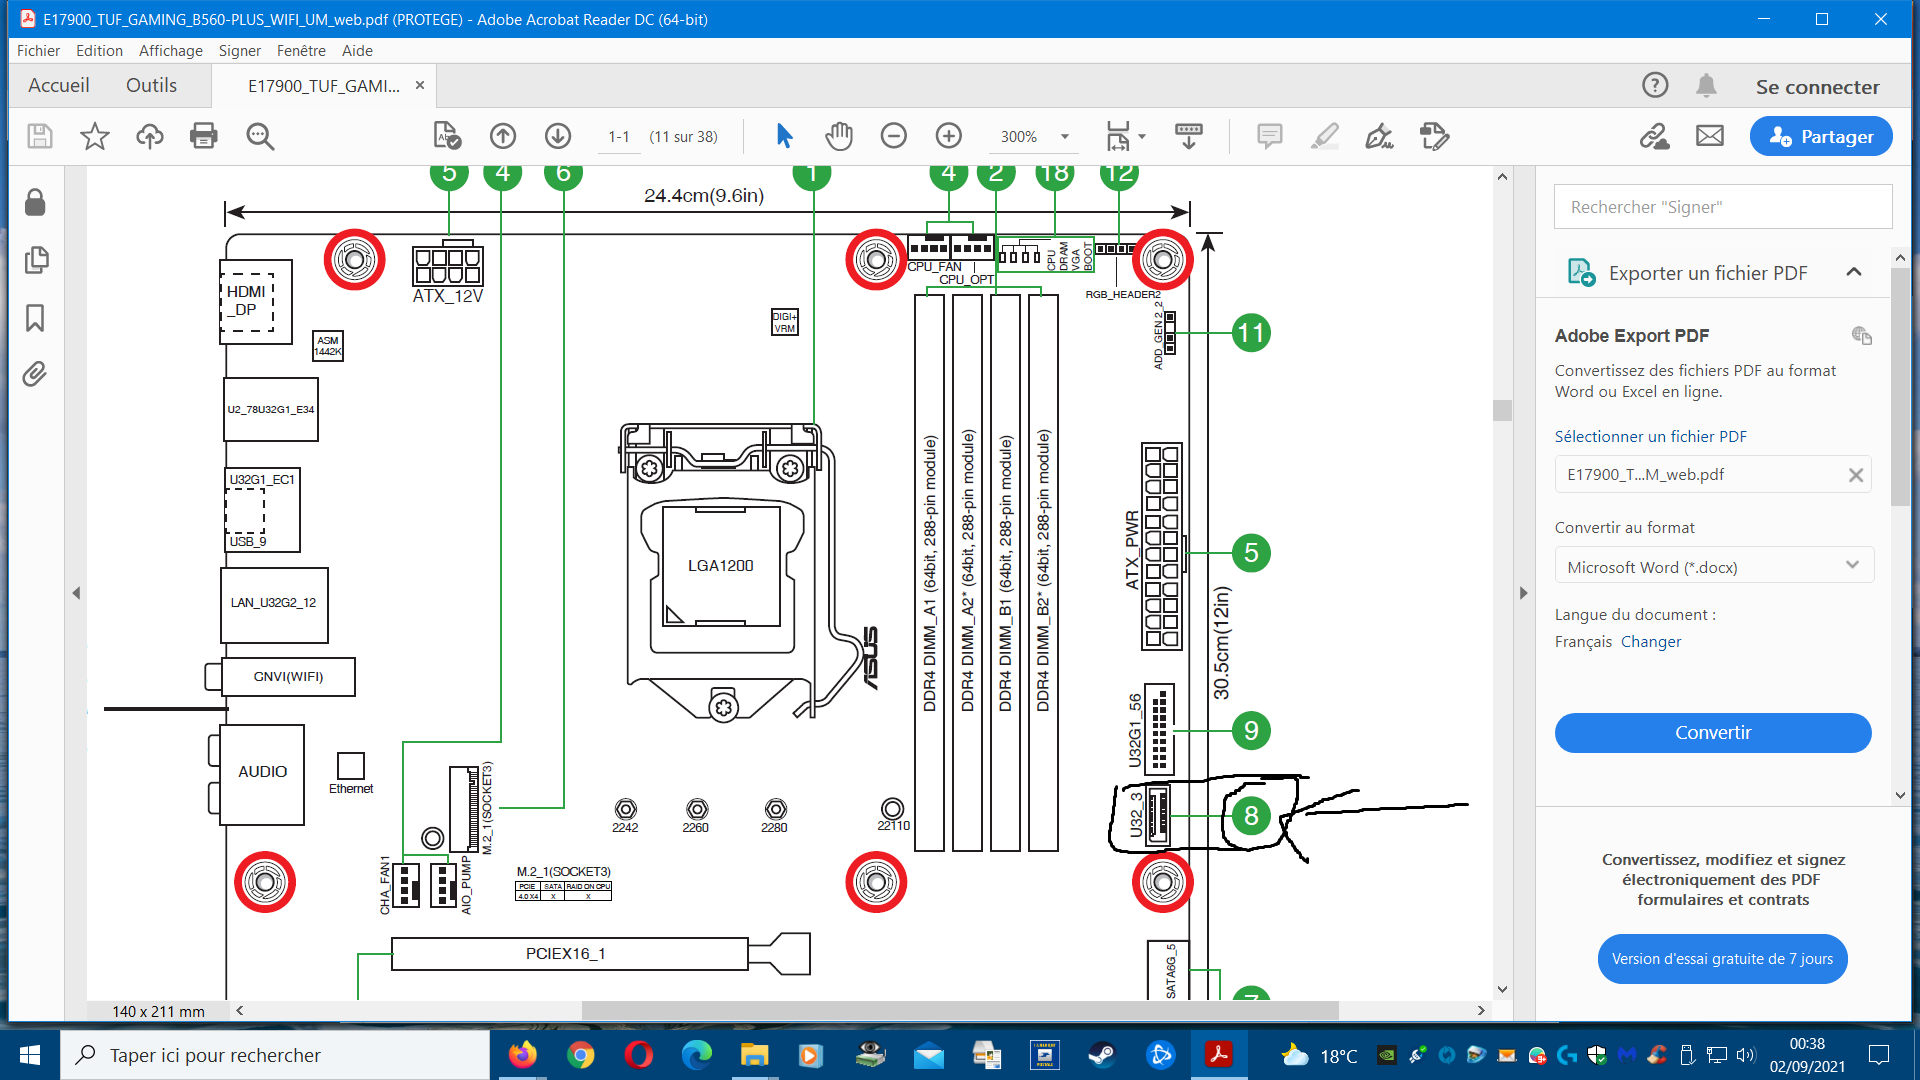Open the highlighter tool
The width and height of the screenshot is (1920, 1080).
(x=1324, y=136)
